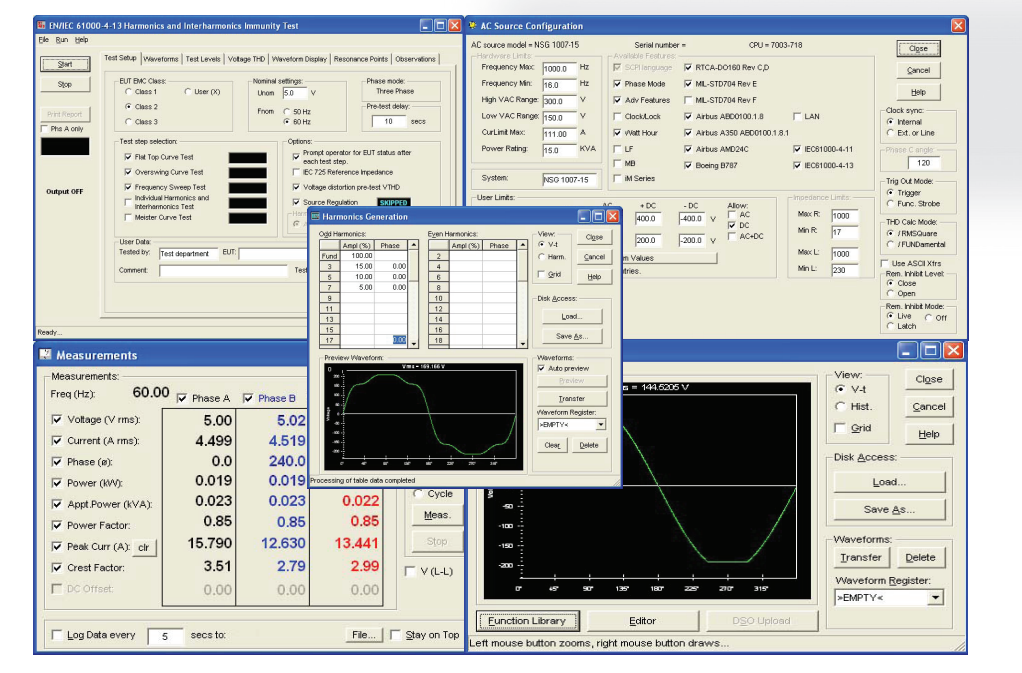Click Start button in Immunity Test window
This screenshot has height=673, width=1022.
coord(65,64)
